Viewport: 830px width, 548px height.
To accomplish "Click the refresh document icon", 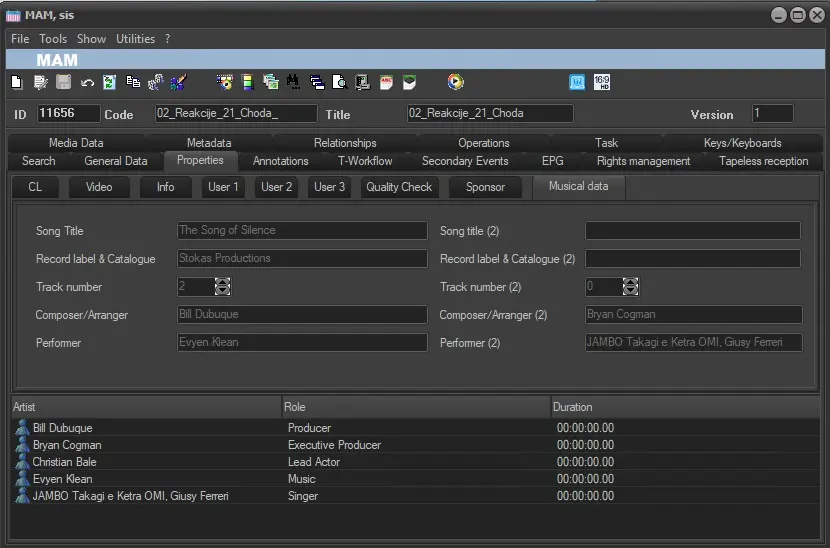I will tap(110, 83).
